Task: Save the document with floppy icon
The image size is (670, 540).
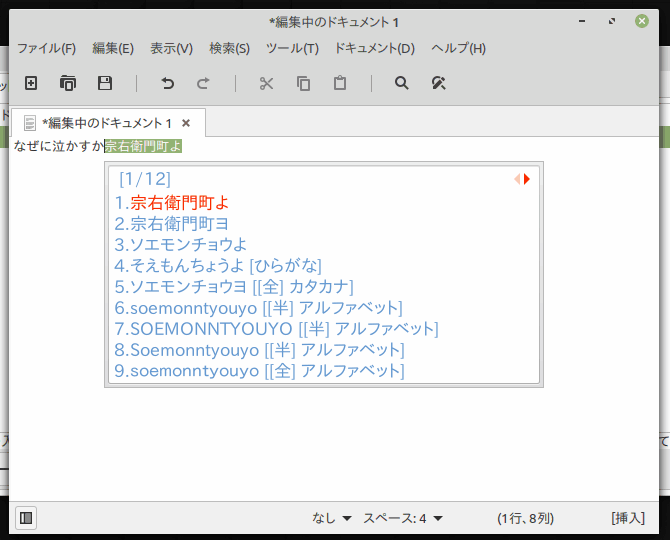Action: click(x=105, y=83)
